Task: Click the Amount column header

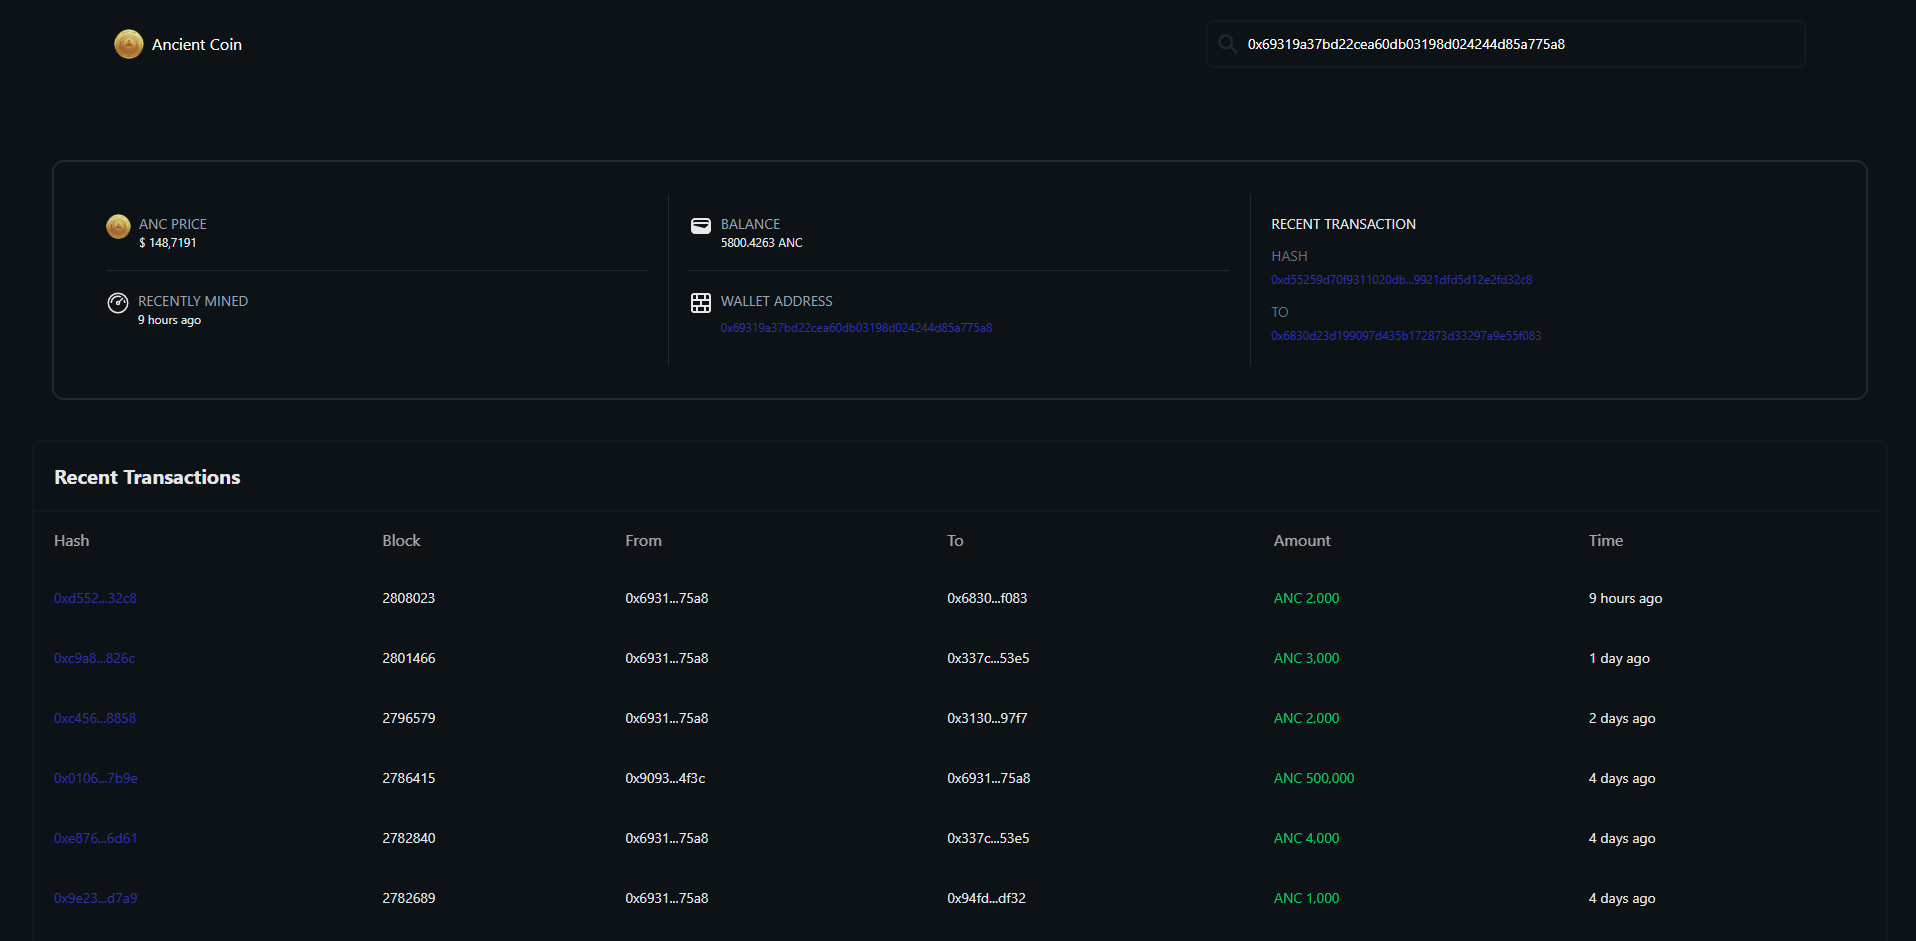Action: point(1302,541)
